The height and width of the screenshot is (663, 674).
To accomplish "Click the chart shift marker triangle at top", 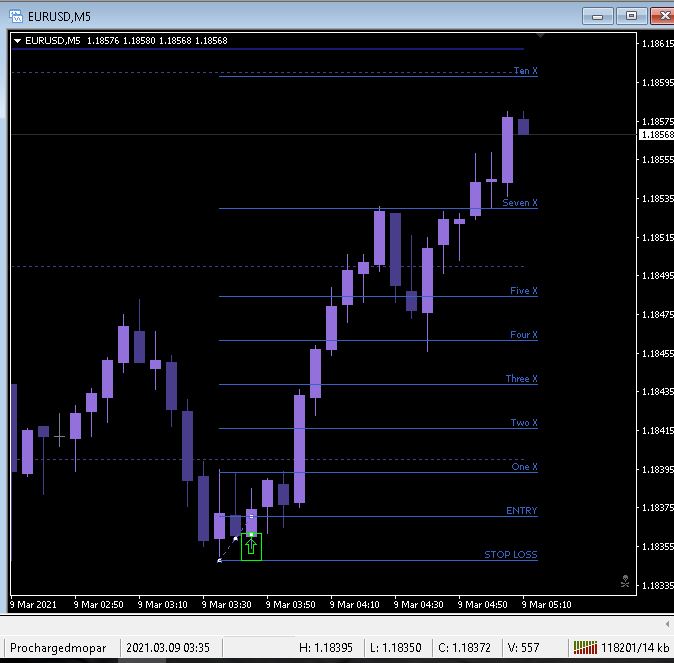I will point(540,36).
